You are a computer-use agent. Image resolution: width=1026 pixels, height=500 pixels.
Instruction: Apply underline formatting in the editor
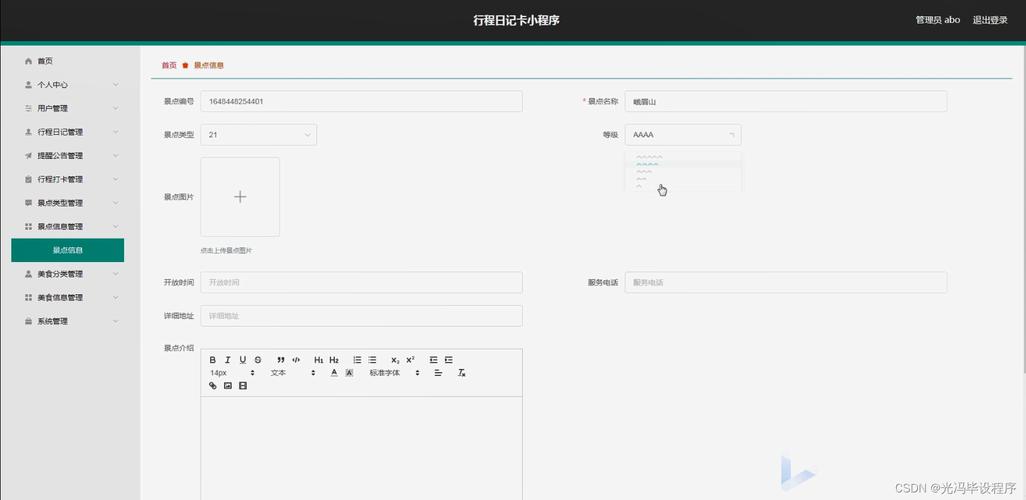(243, 360)
